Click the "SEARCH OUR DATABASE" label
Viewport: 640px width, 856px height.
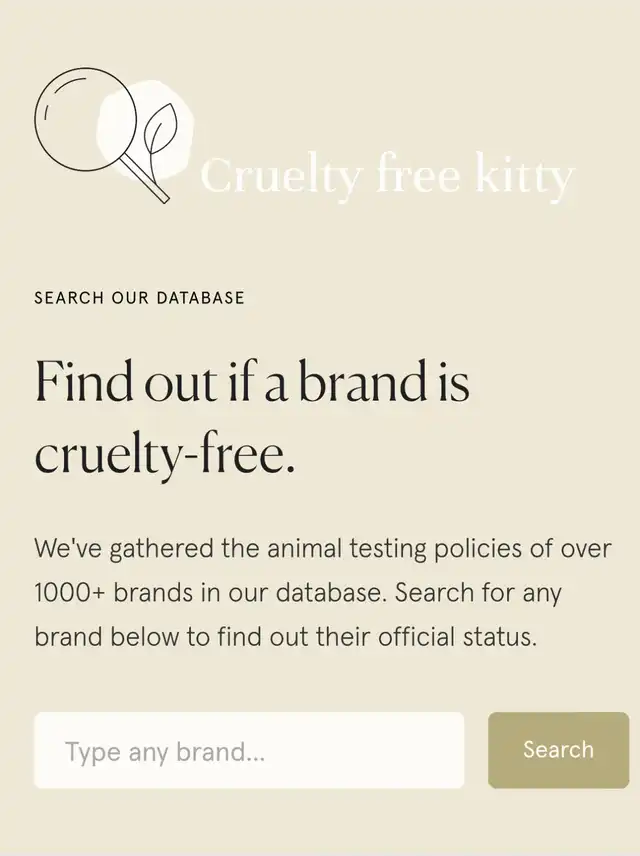coord(139,298)
